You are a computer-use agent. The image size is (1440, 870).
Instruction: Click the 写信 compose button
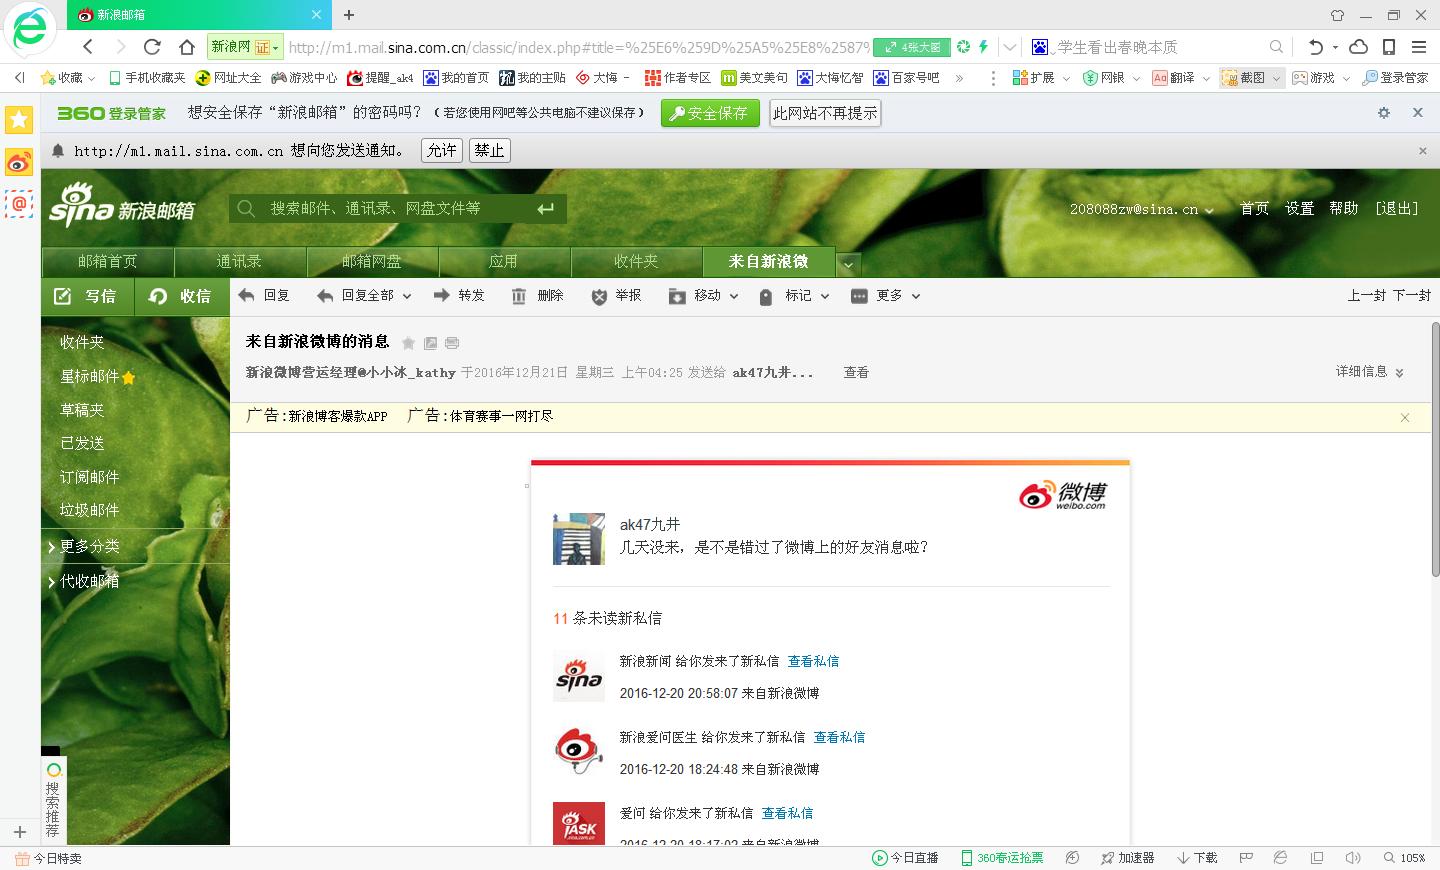tap(86, 296)
